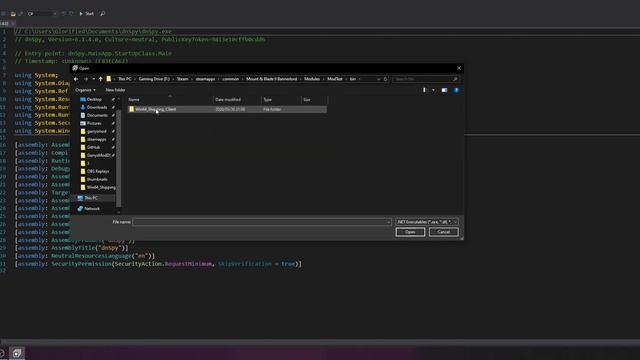The width and height of the screenshot is (640, 360).
Task: Click the Cancel button
Action: [x=444, y=232]
